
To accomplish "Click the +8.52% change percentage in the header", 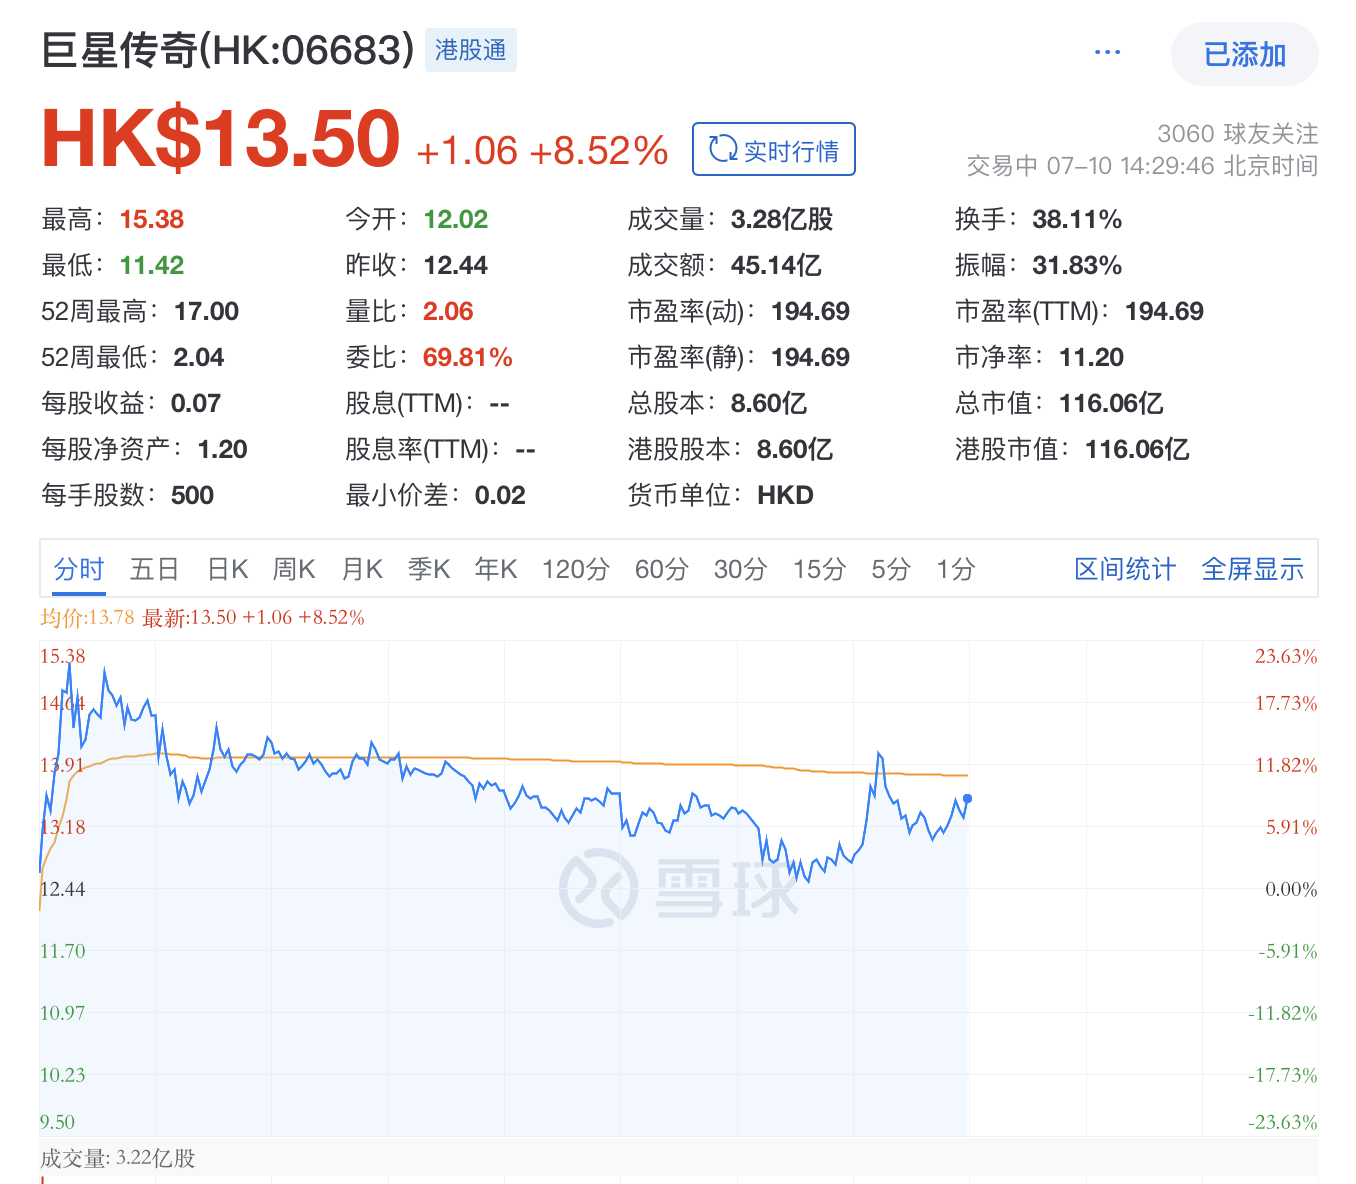I will 598,151.
